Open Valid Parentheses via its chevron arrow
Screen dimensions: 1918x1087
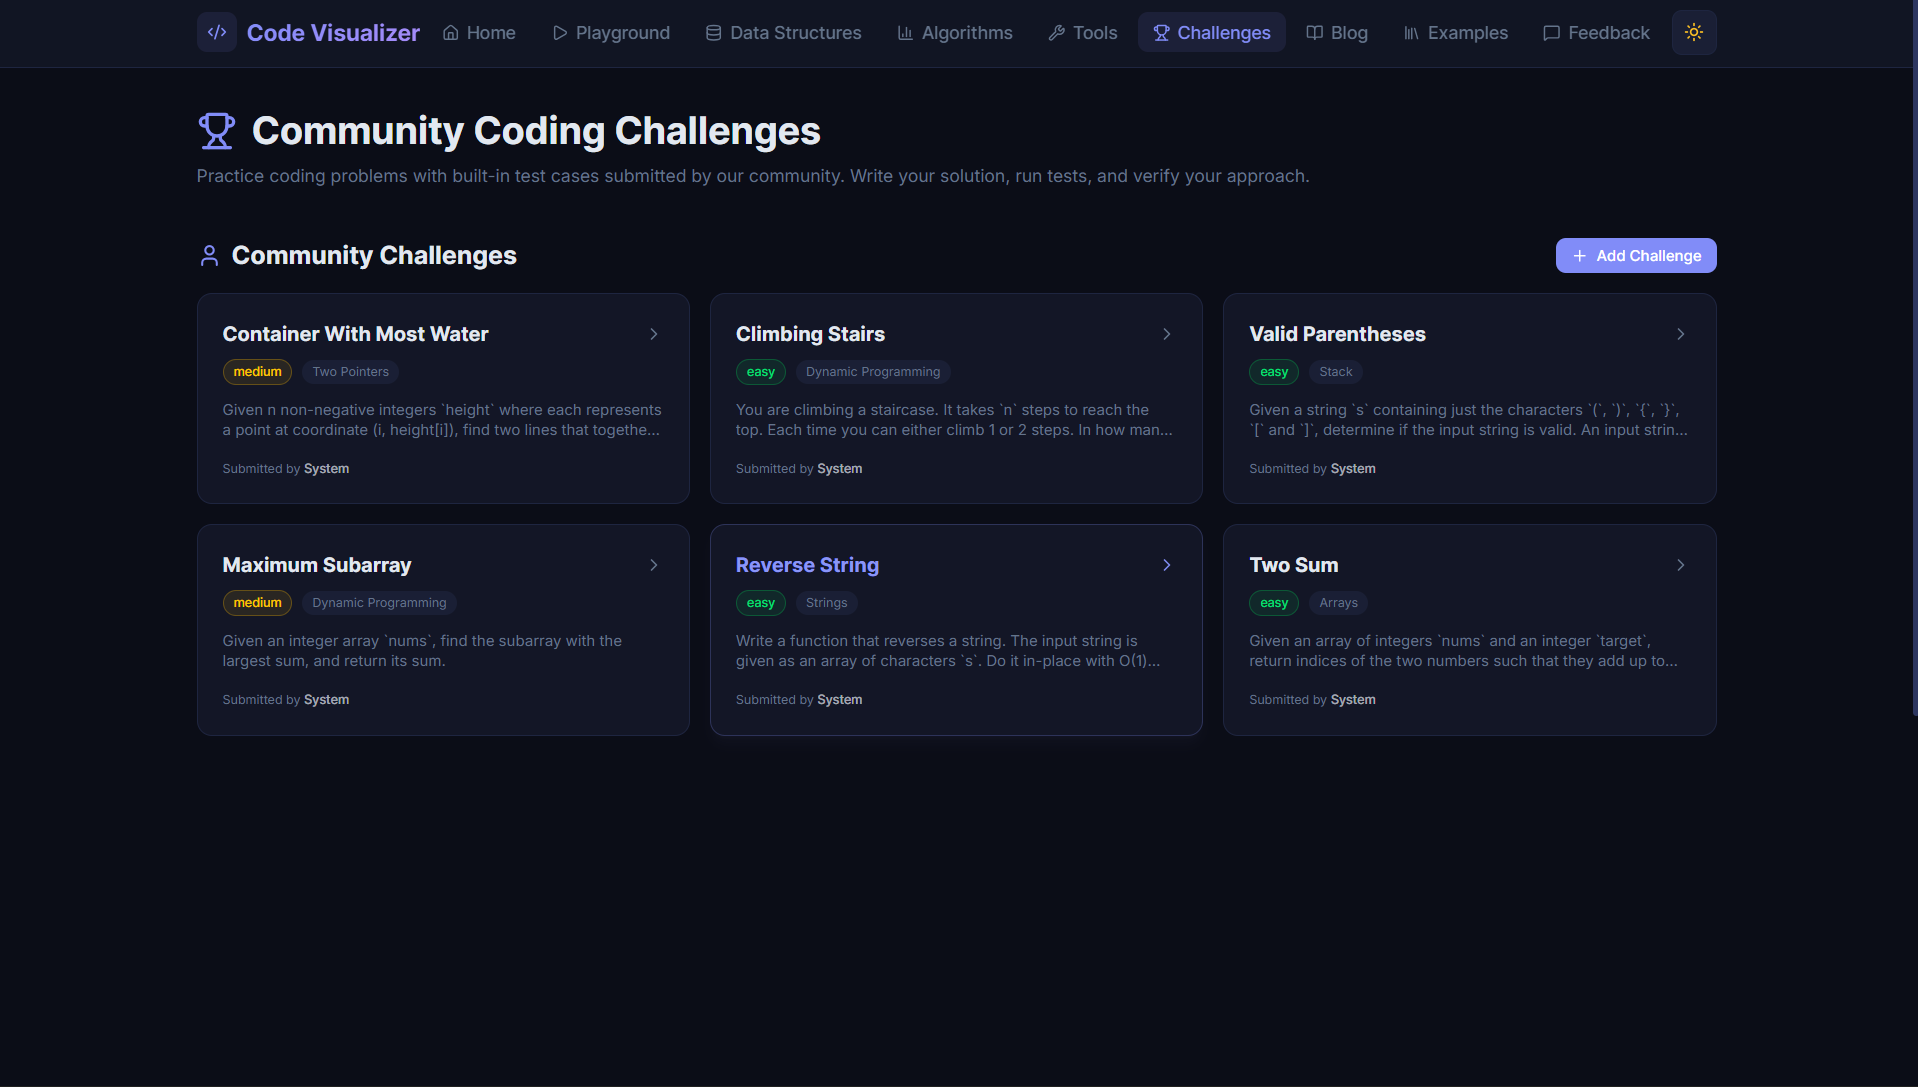coord(1681,334)
